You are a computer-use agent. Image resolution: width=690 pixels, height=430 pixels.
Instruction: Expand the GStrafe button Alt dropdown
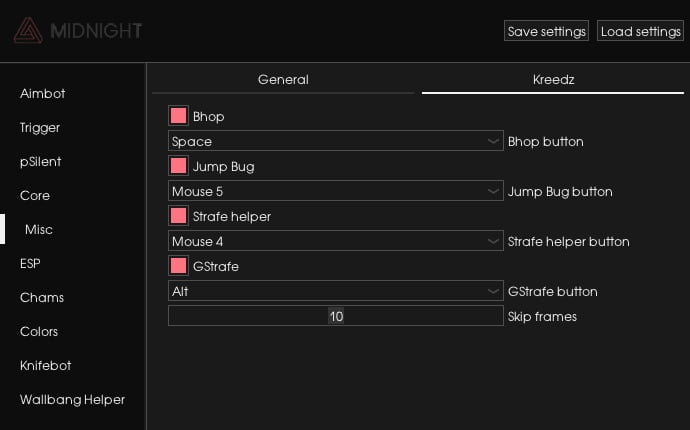point(336,291)
